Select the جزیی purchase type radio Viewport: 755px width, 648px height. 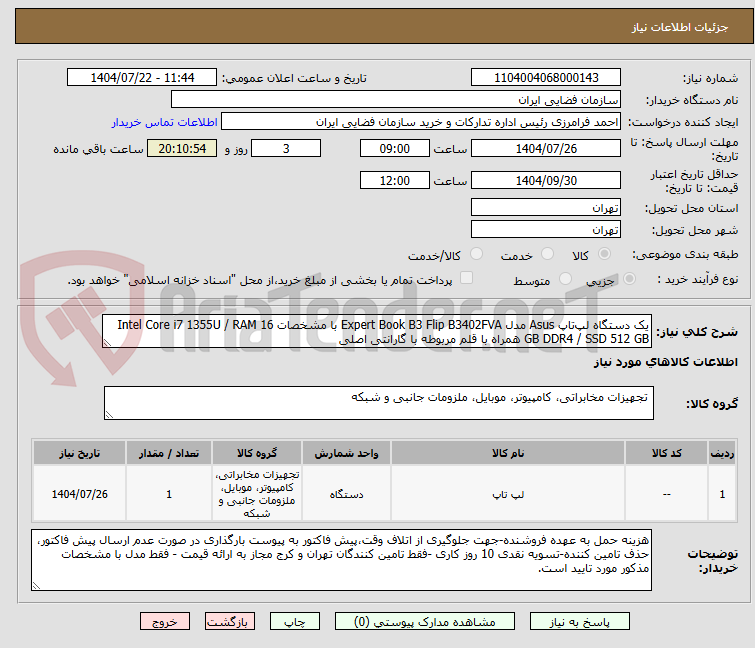click(629, 279)
